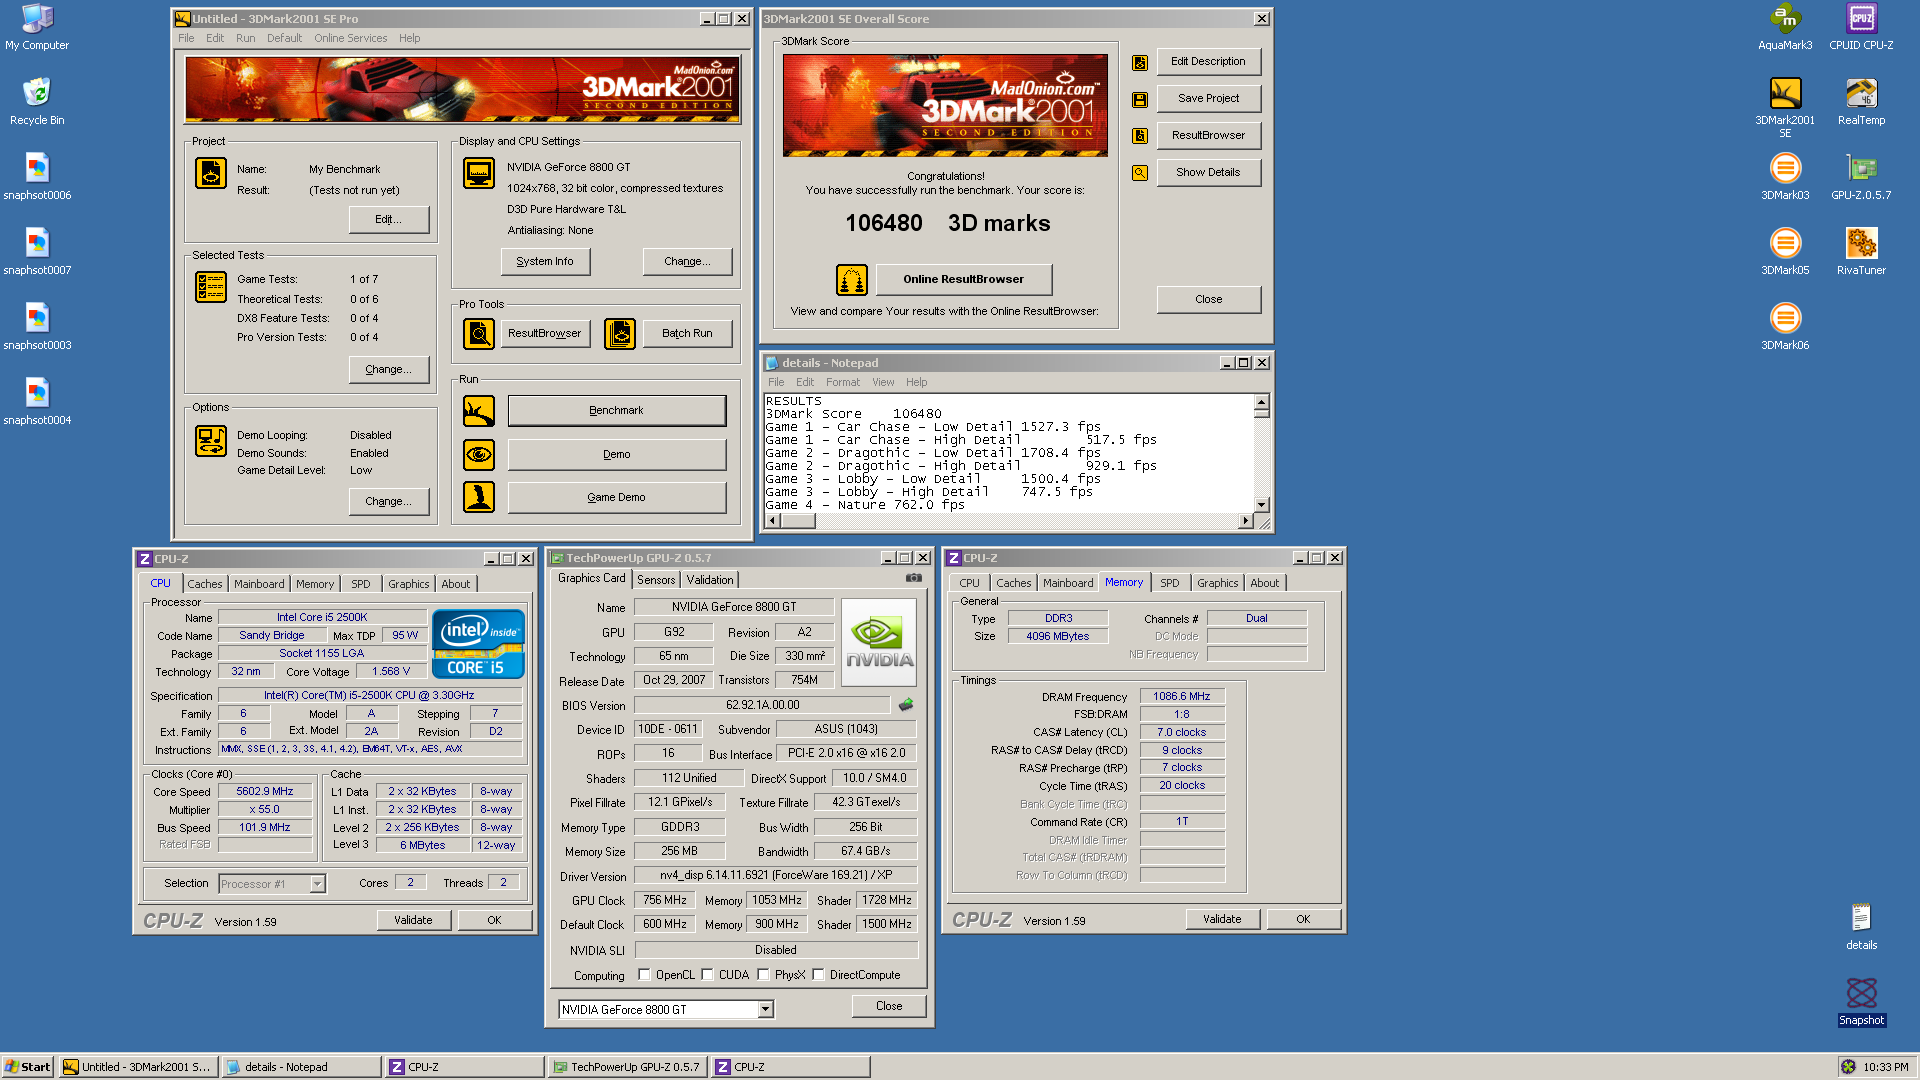1920x1080 pixels.
Task: Click the Core Speed value field in CPU-Z
Action: (x=265, y=792)
